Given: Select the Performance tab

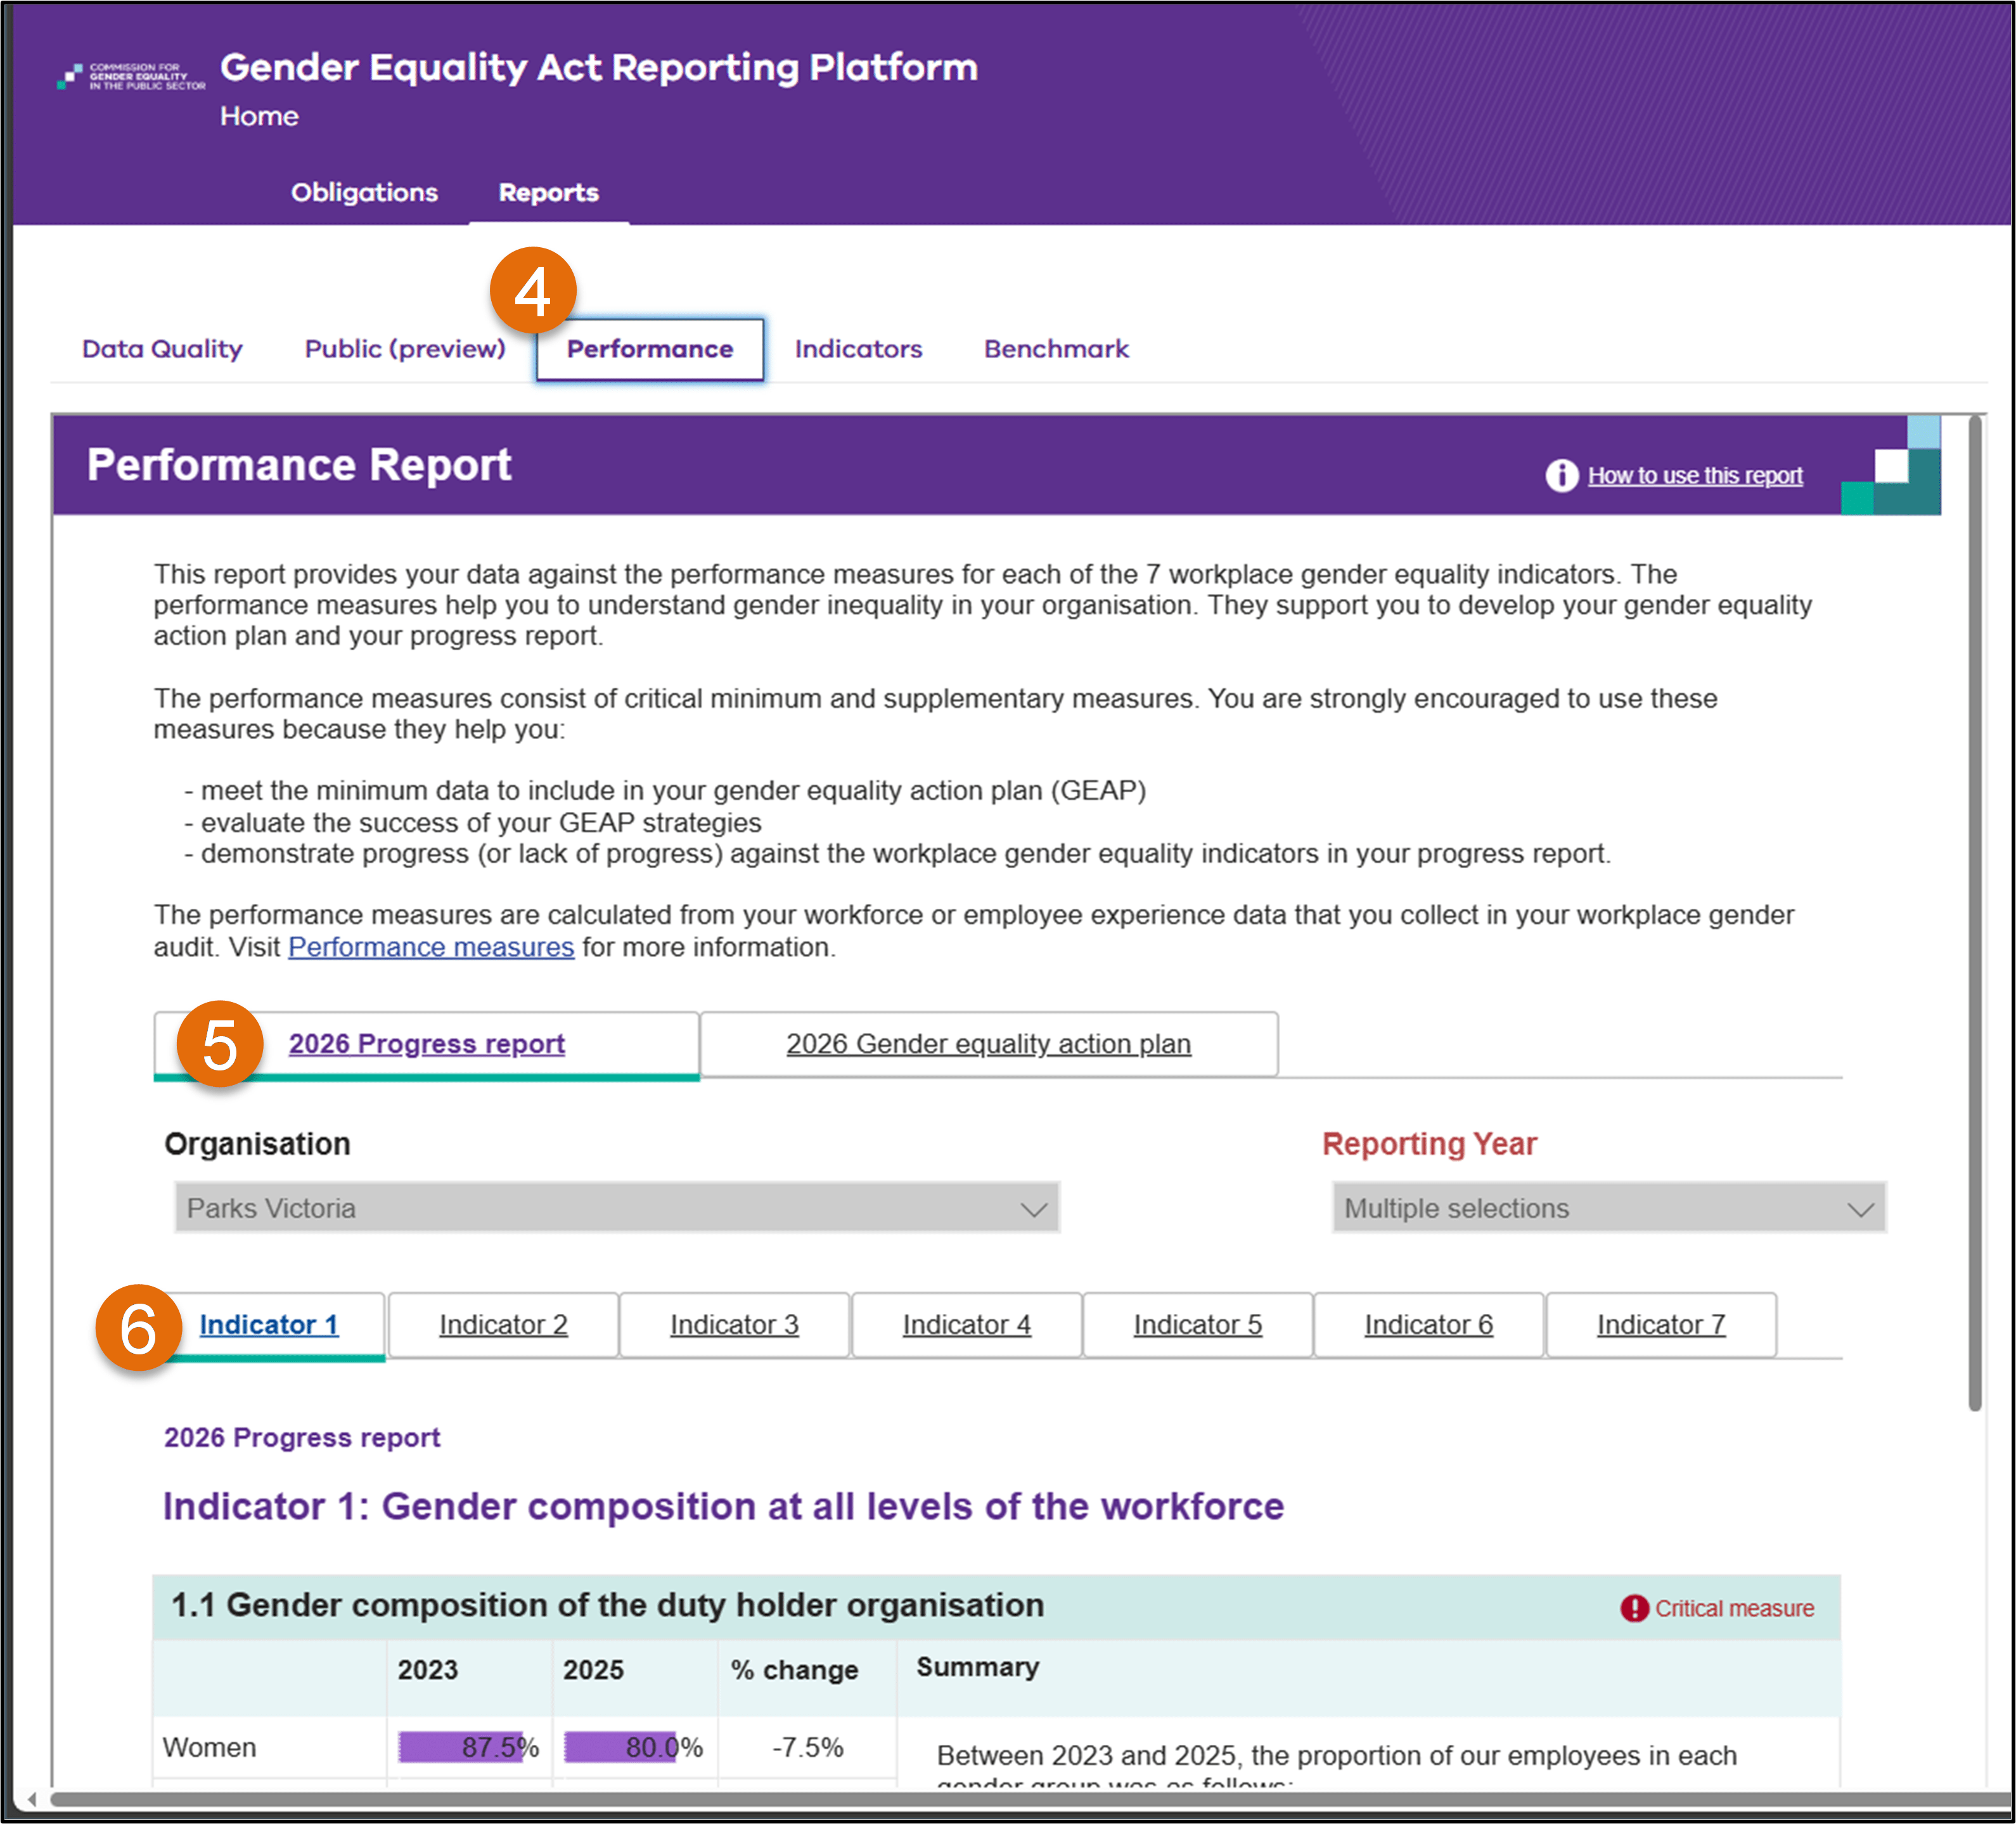Looking at the screenshot, I should pos(650,349).
